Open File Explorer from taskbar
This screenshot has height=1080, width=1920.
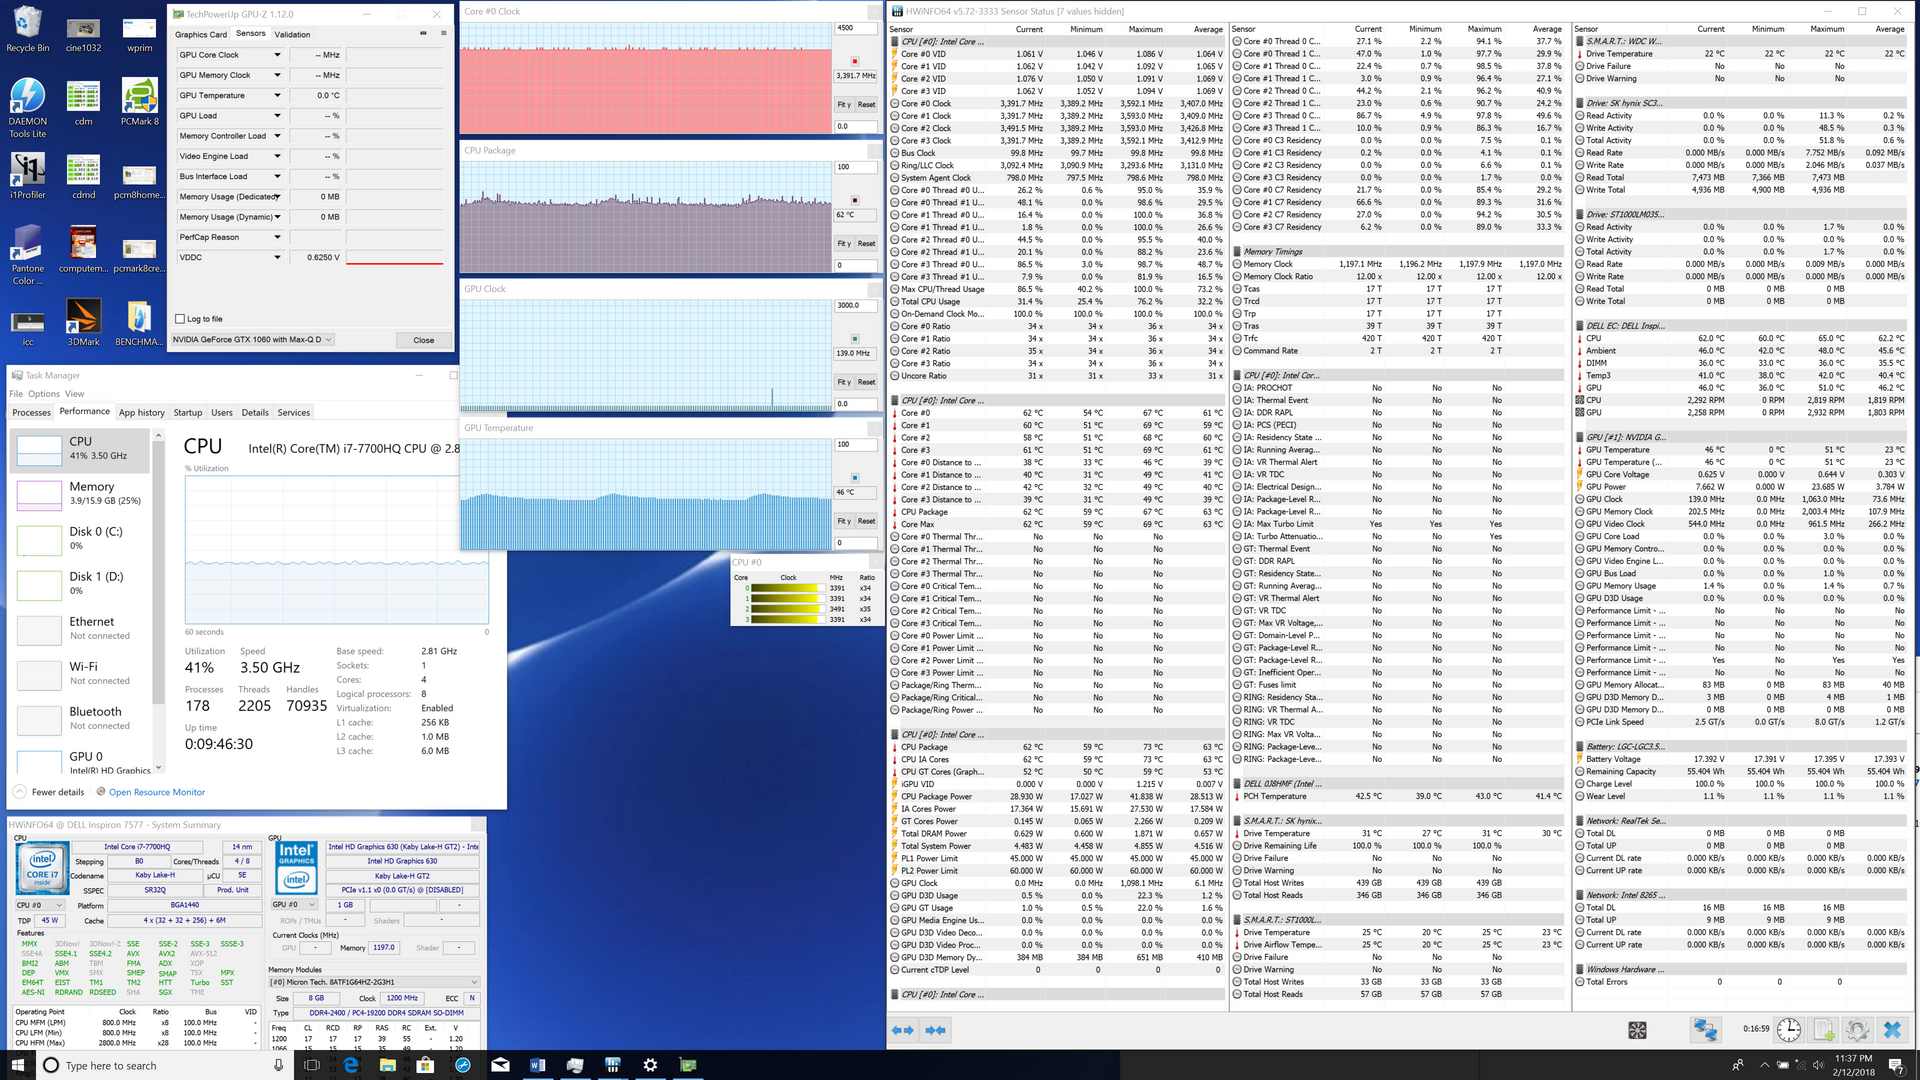tap(387, 1065)
